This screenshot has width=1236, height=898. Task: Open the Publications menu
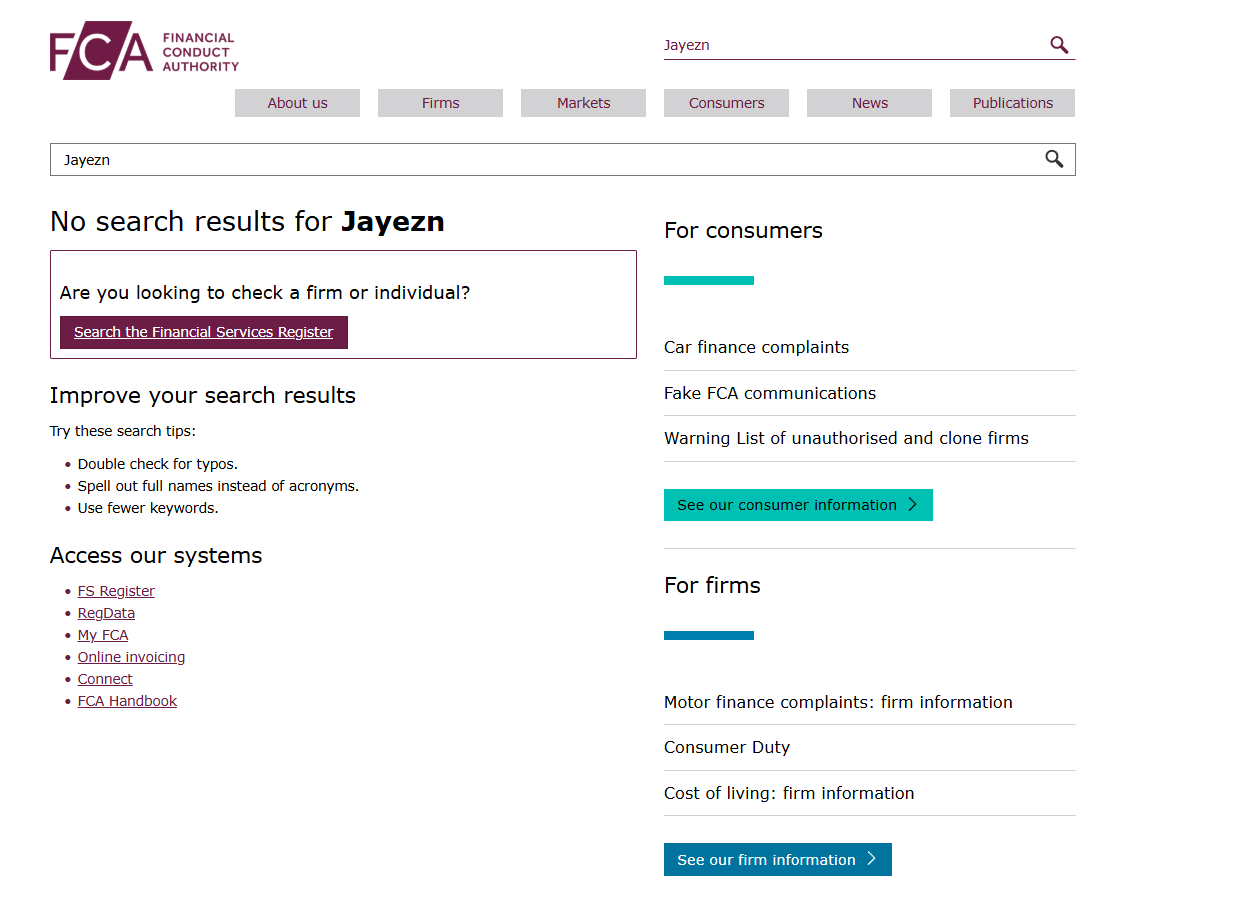(x=1012, y=103)
